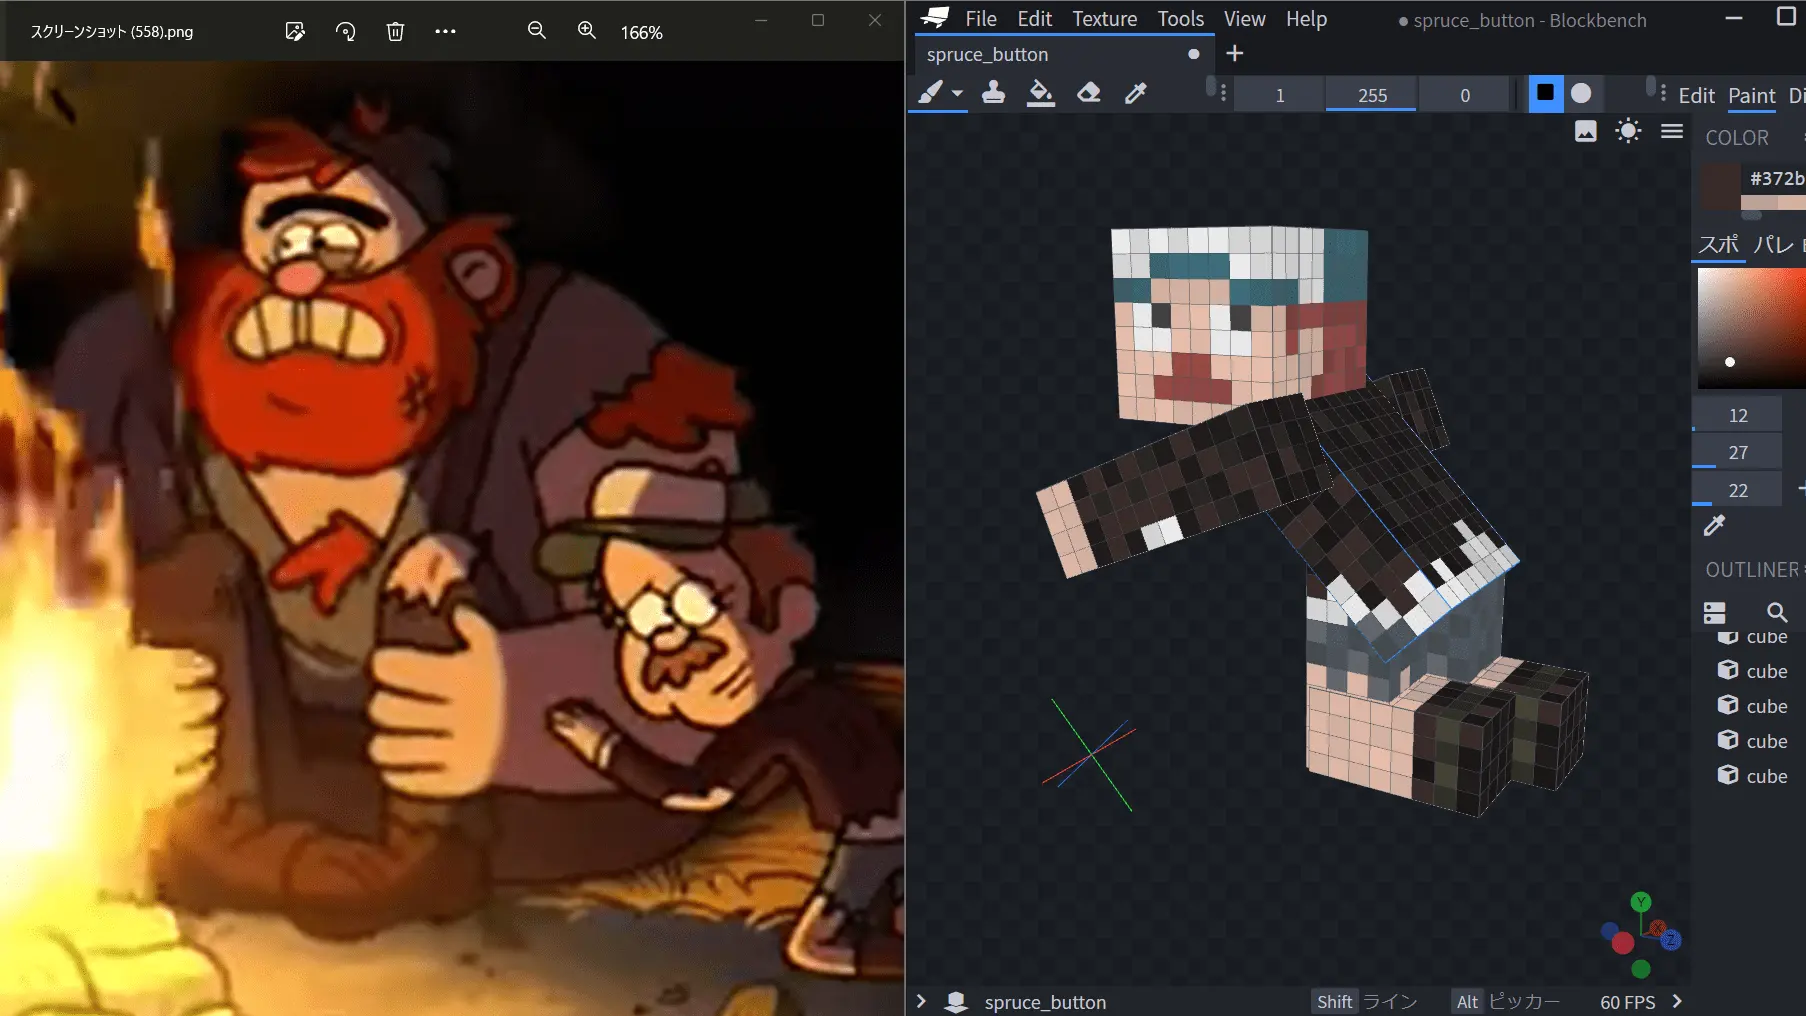This screenshot has width=1806, height=1016.
Task: Add a new project tab with plus button
Action: pos(1235,54)
